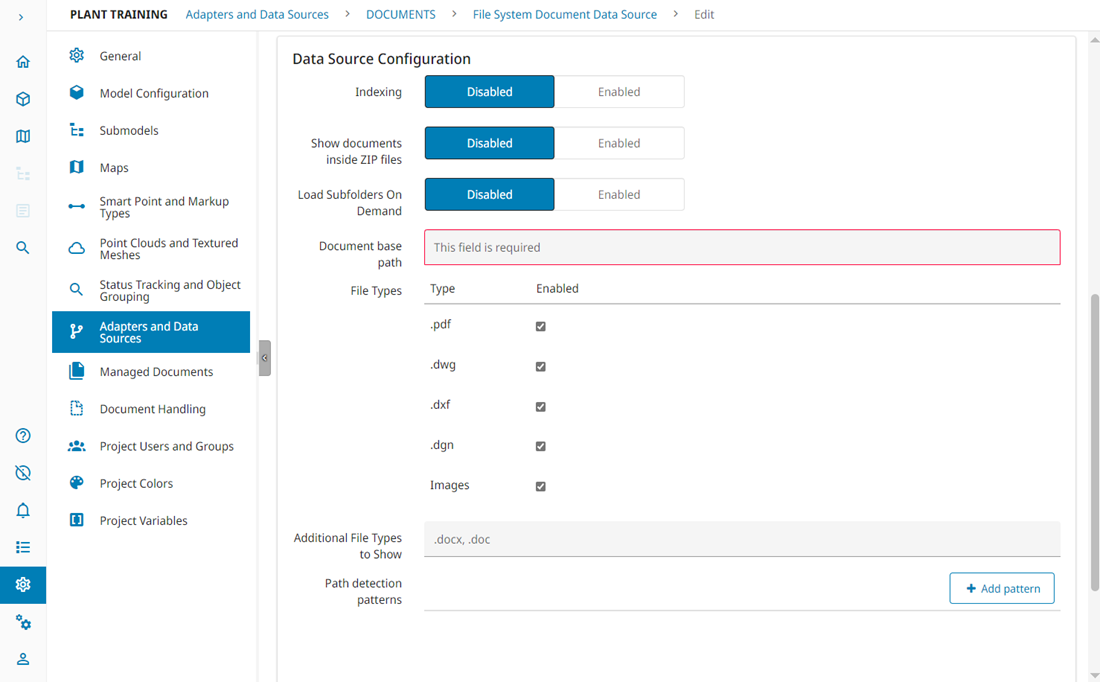Uncheck the .dwg file type
This screenshot has width=1100, height=682.
(540, 366)
